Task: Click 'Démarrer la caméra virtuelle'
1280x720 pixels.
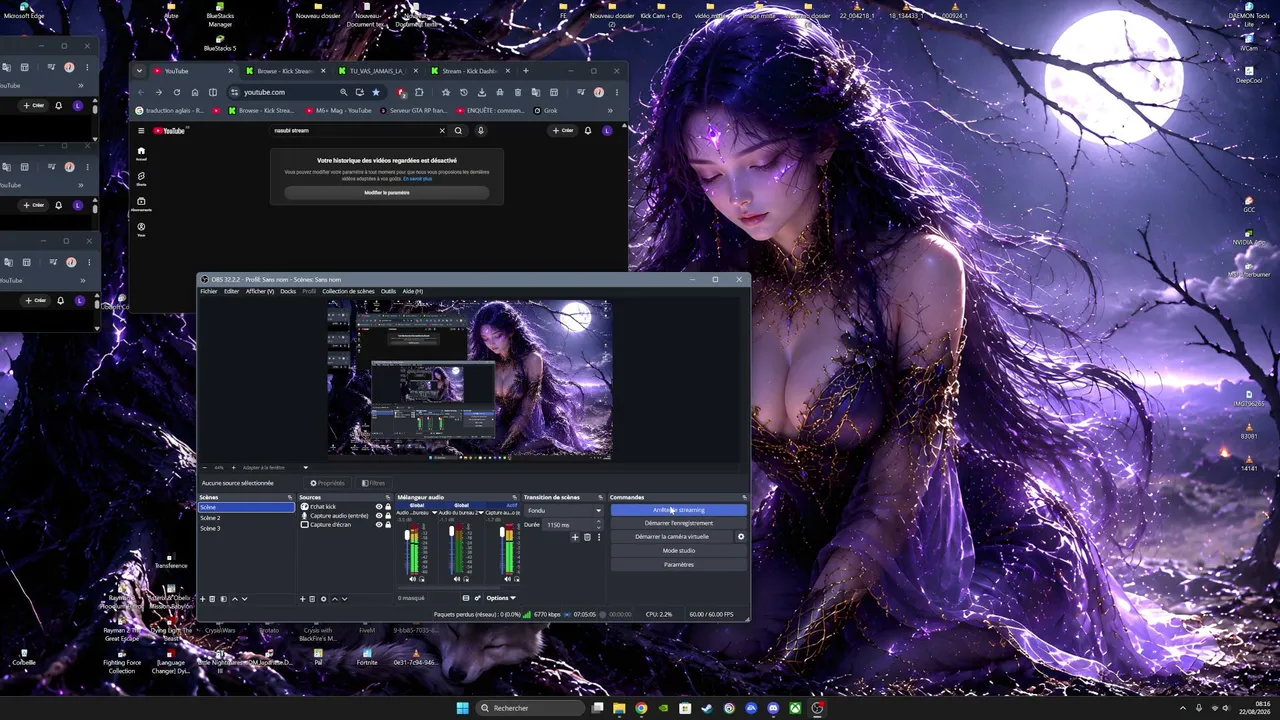Action: tap(672, 537)
